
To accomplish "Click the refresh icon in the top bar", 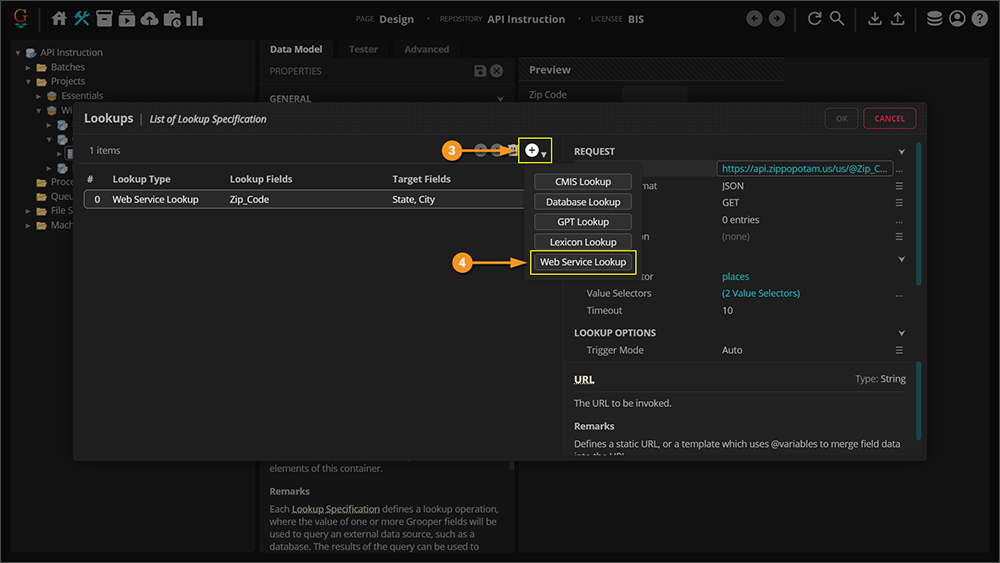I will click(814, 19).
